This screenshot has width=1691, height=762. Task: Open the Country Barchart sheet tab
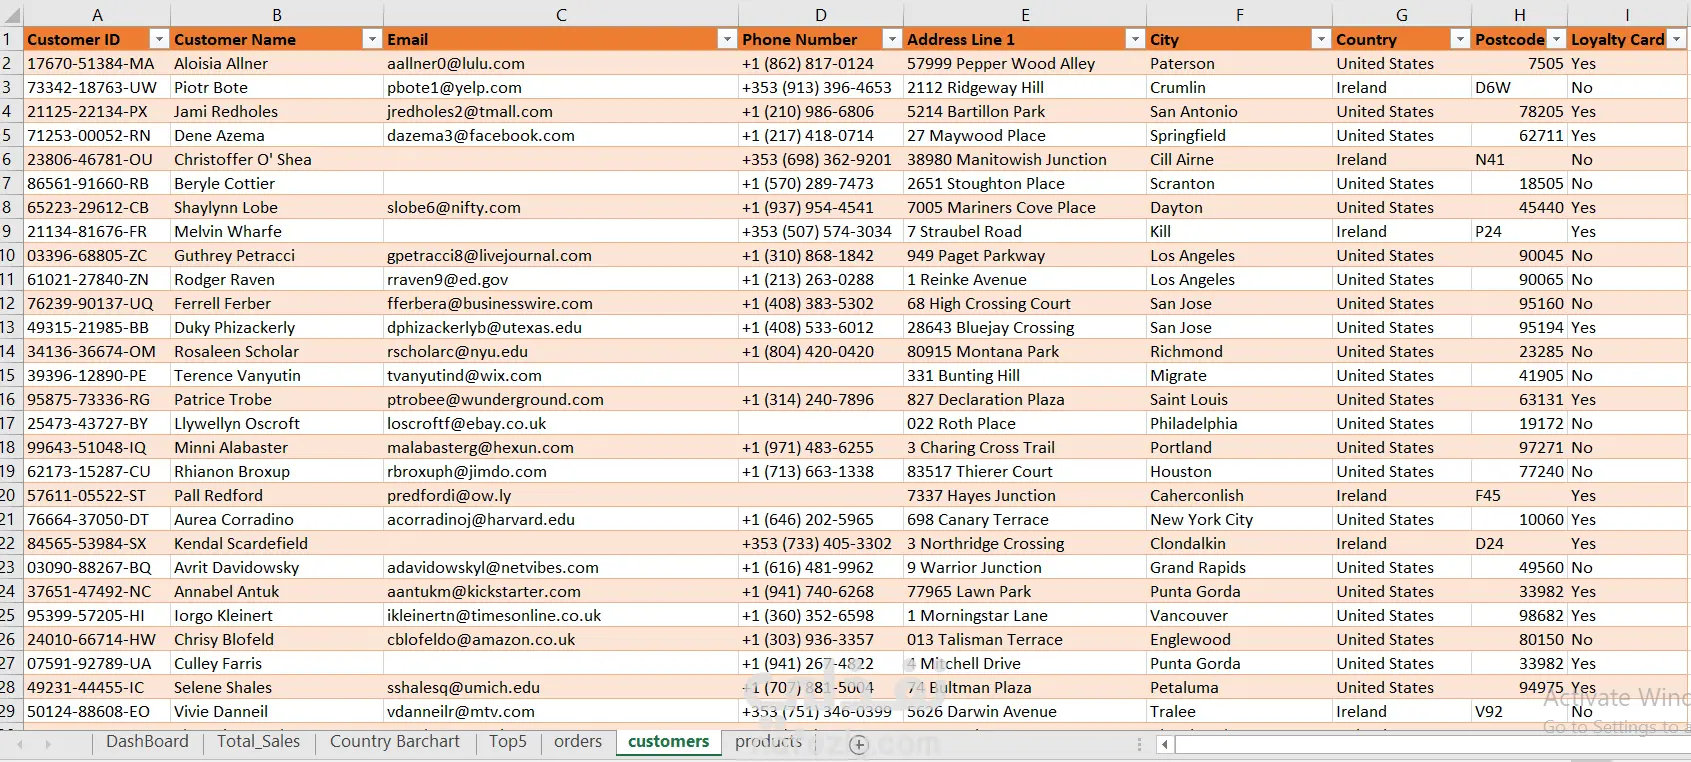[395, 742]
